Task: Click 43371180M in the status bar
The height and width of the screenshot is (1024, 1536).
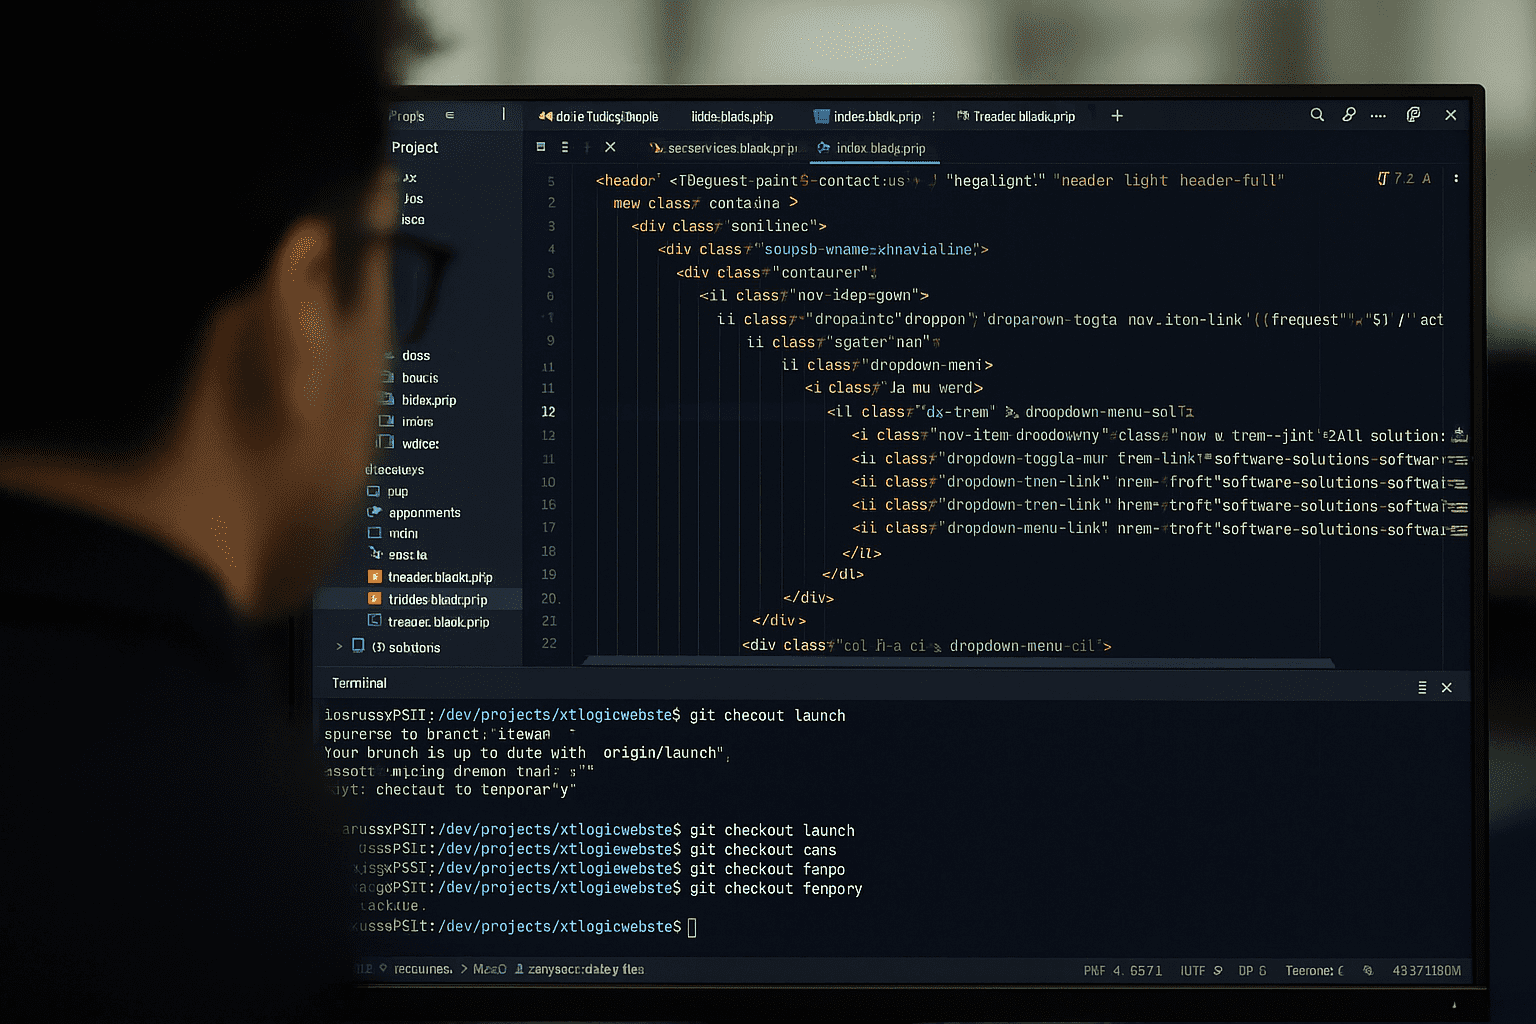Action: click(1426, 970)
